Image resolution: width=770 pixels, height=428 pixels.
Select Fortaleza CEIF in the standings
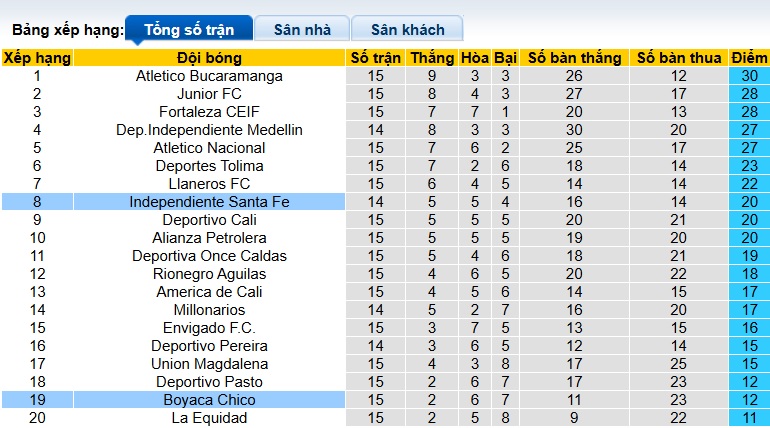click(209, 112)
